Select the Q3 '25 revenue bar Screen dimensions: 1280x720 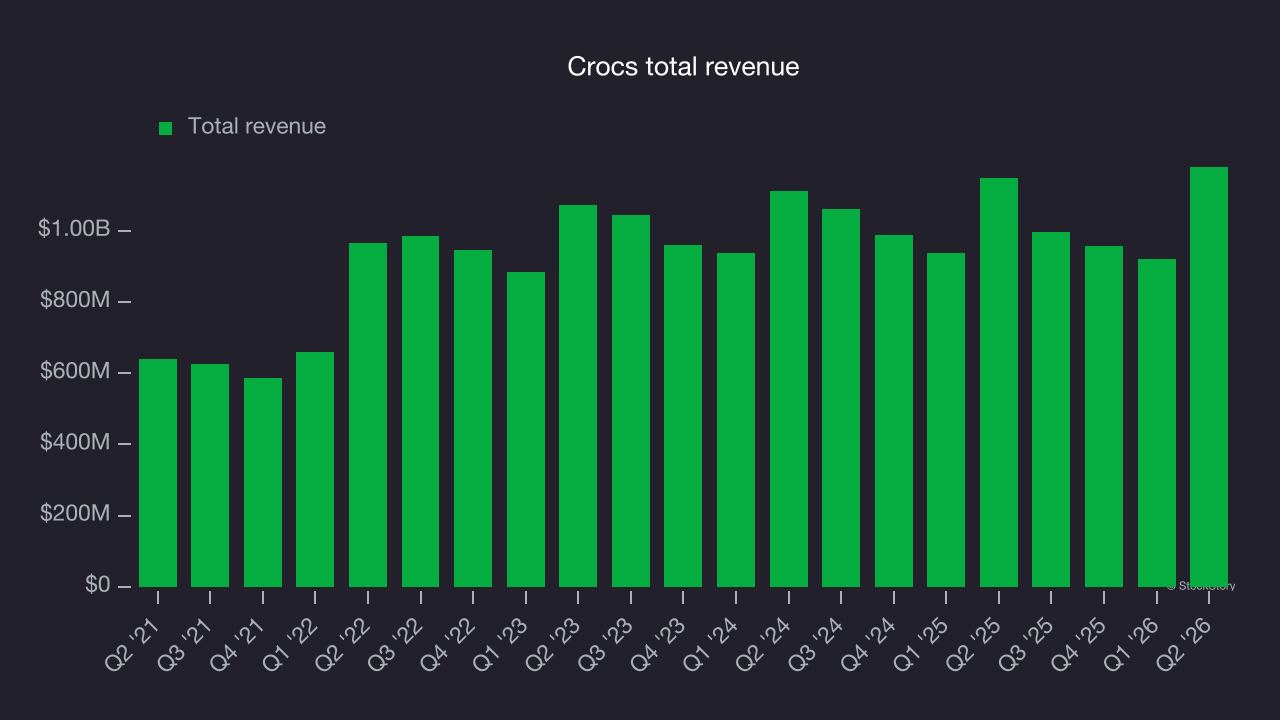tap(1051, 410)
